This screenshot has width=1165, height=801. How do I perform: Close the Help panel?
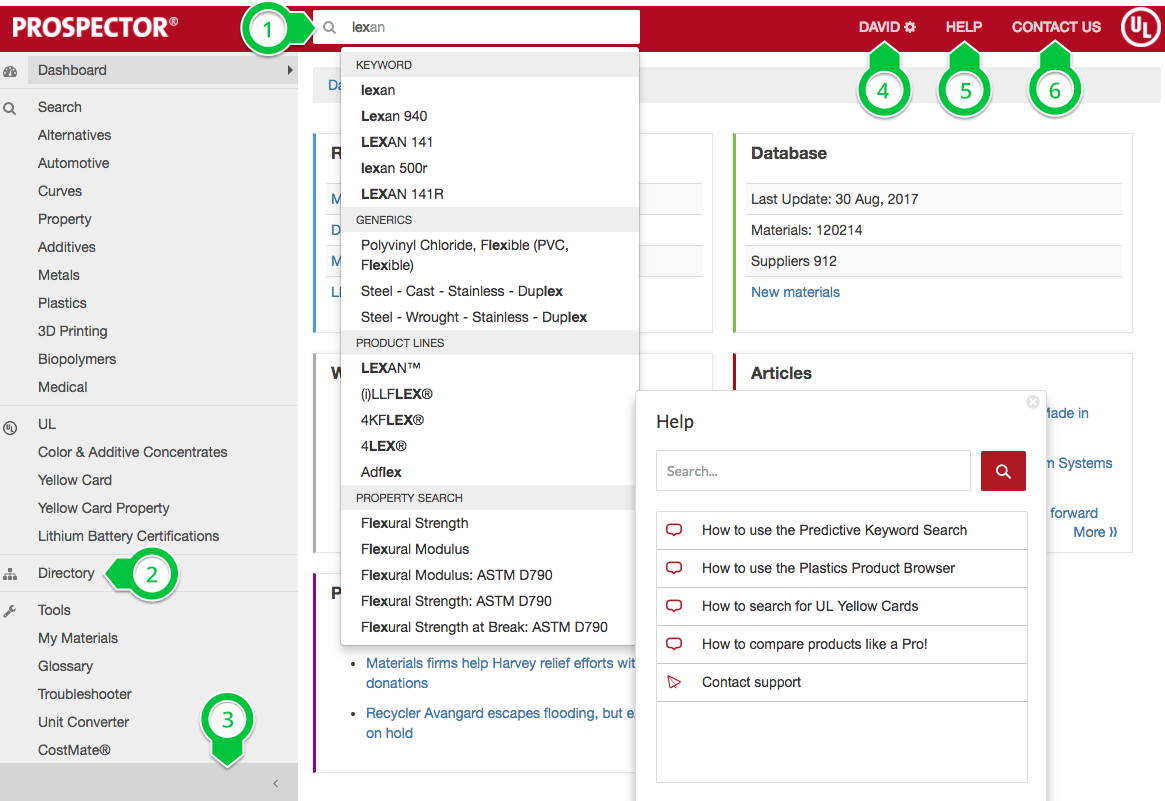[x=1033, y=402]
